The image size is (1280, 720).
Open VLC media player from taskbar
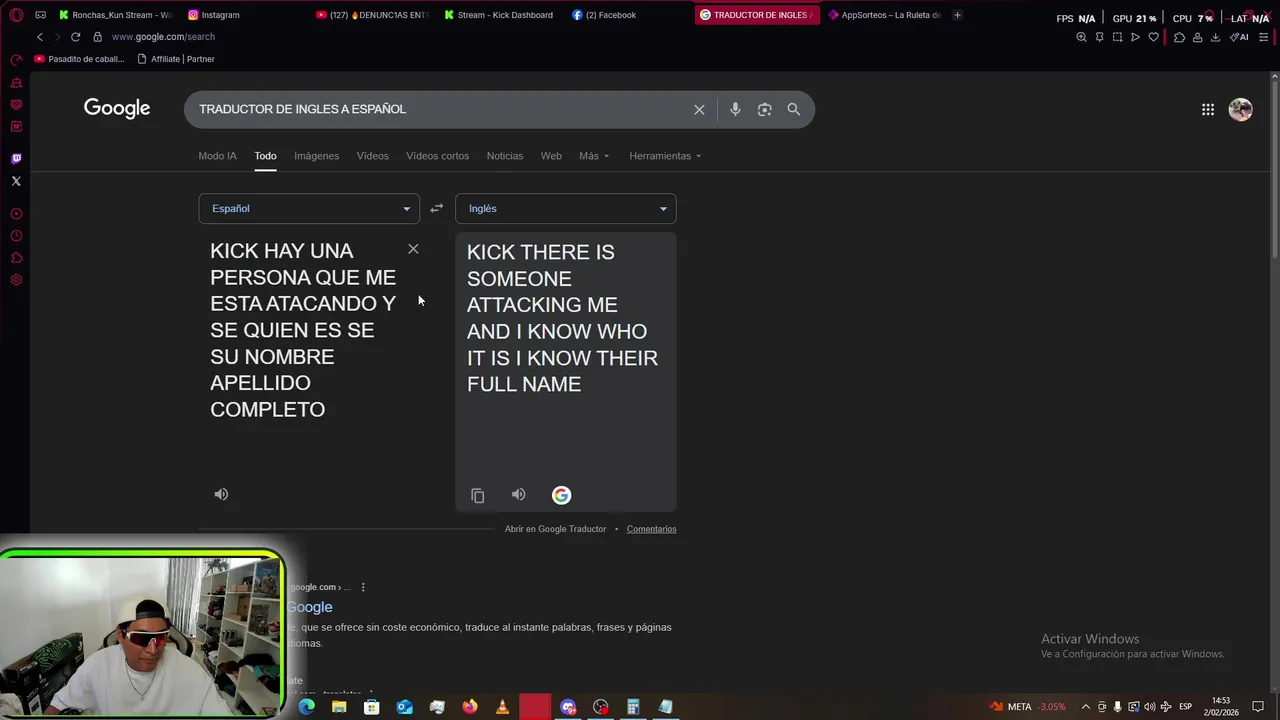pyautogui.click(x=502, y=707)
